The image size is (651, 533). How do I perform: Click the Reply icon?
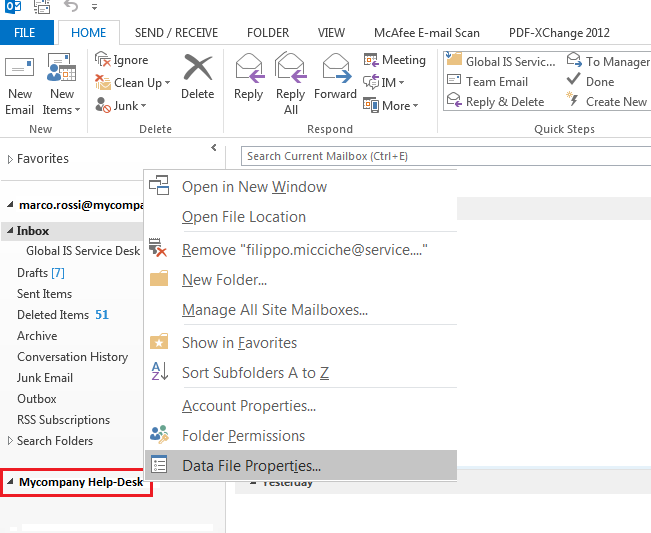coord(248,70)
